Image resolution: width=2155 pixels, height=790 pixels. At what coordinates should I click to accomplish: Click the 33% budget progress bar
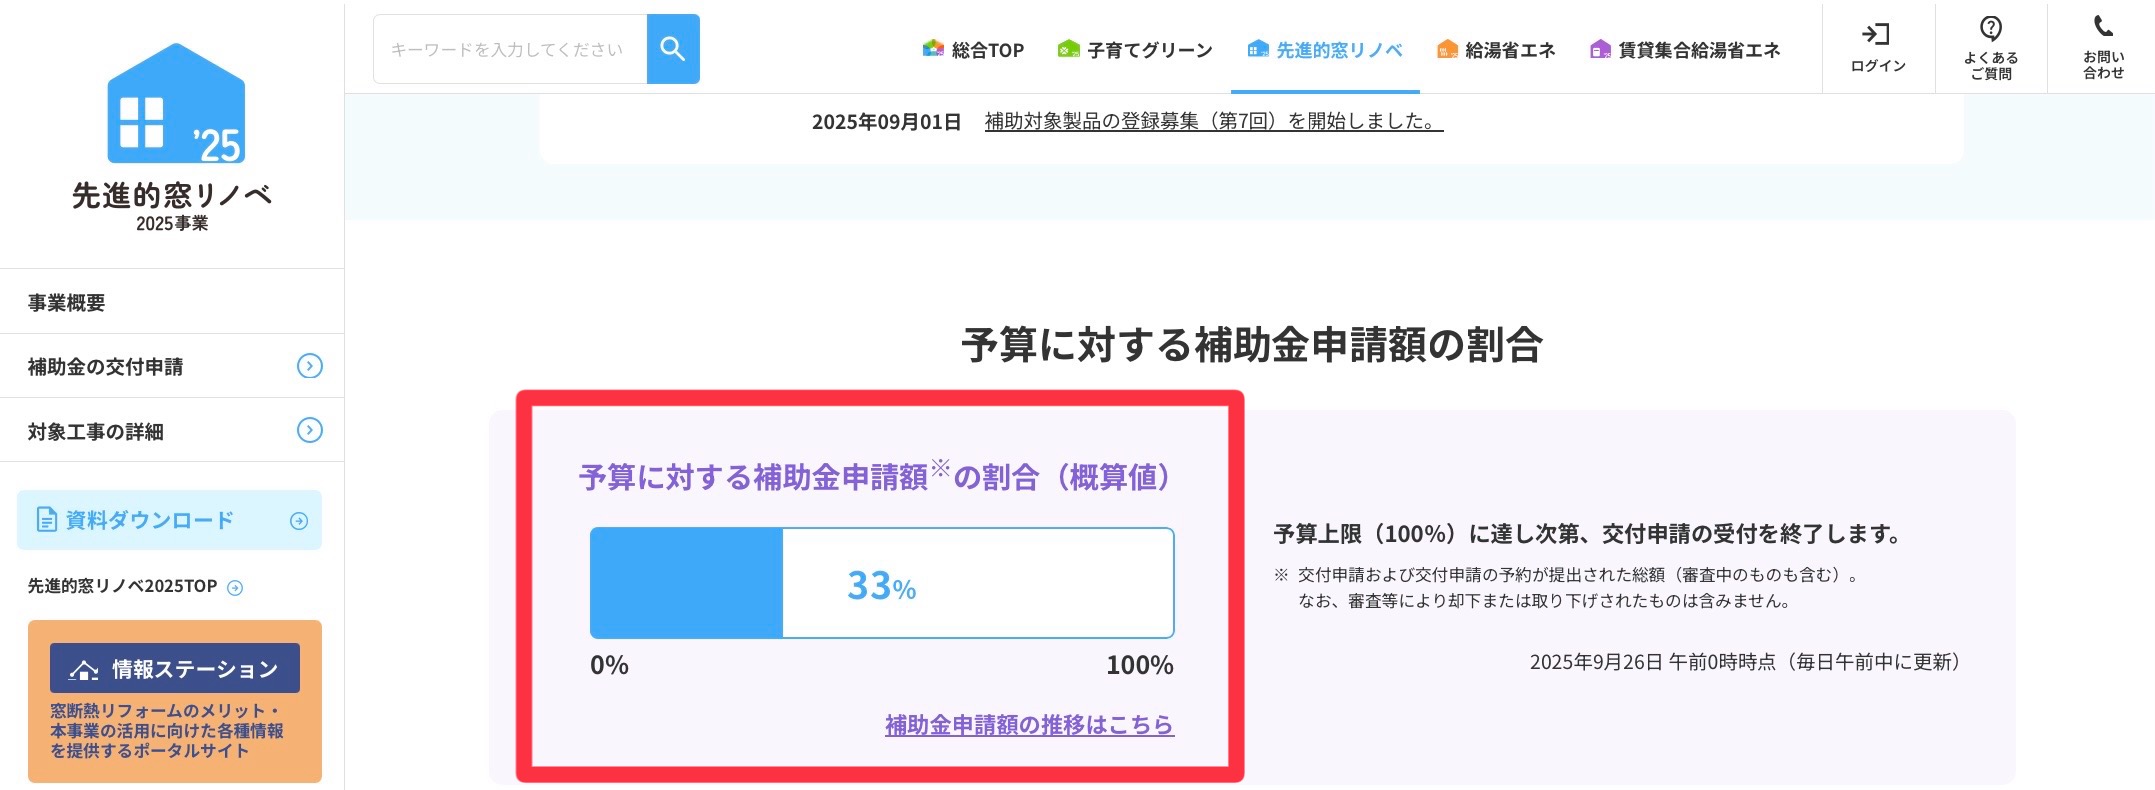[x=881, y=583]
